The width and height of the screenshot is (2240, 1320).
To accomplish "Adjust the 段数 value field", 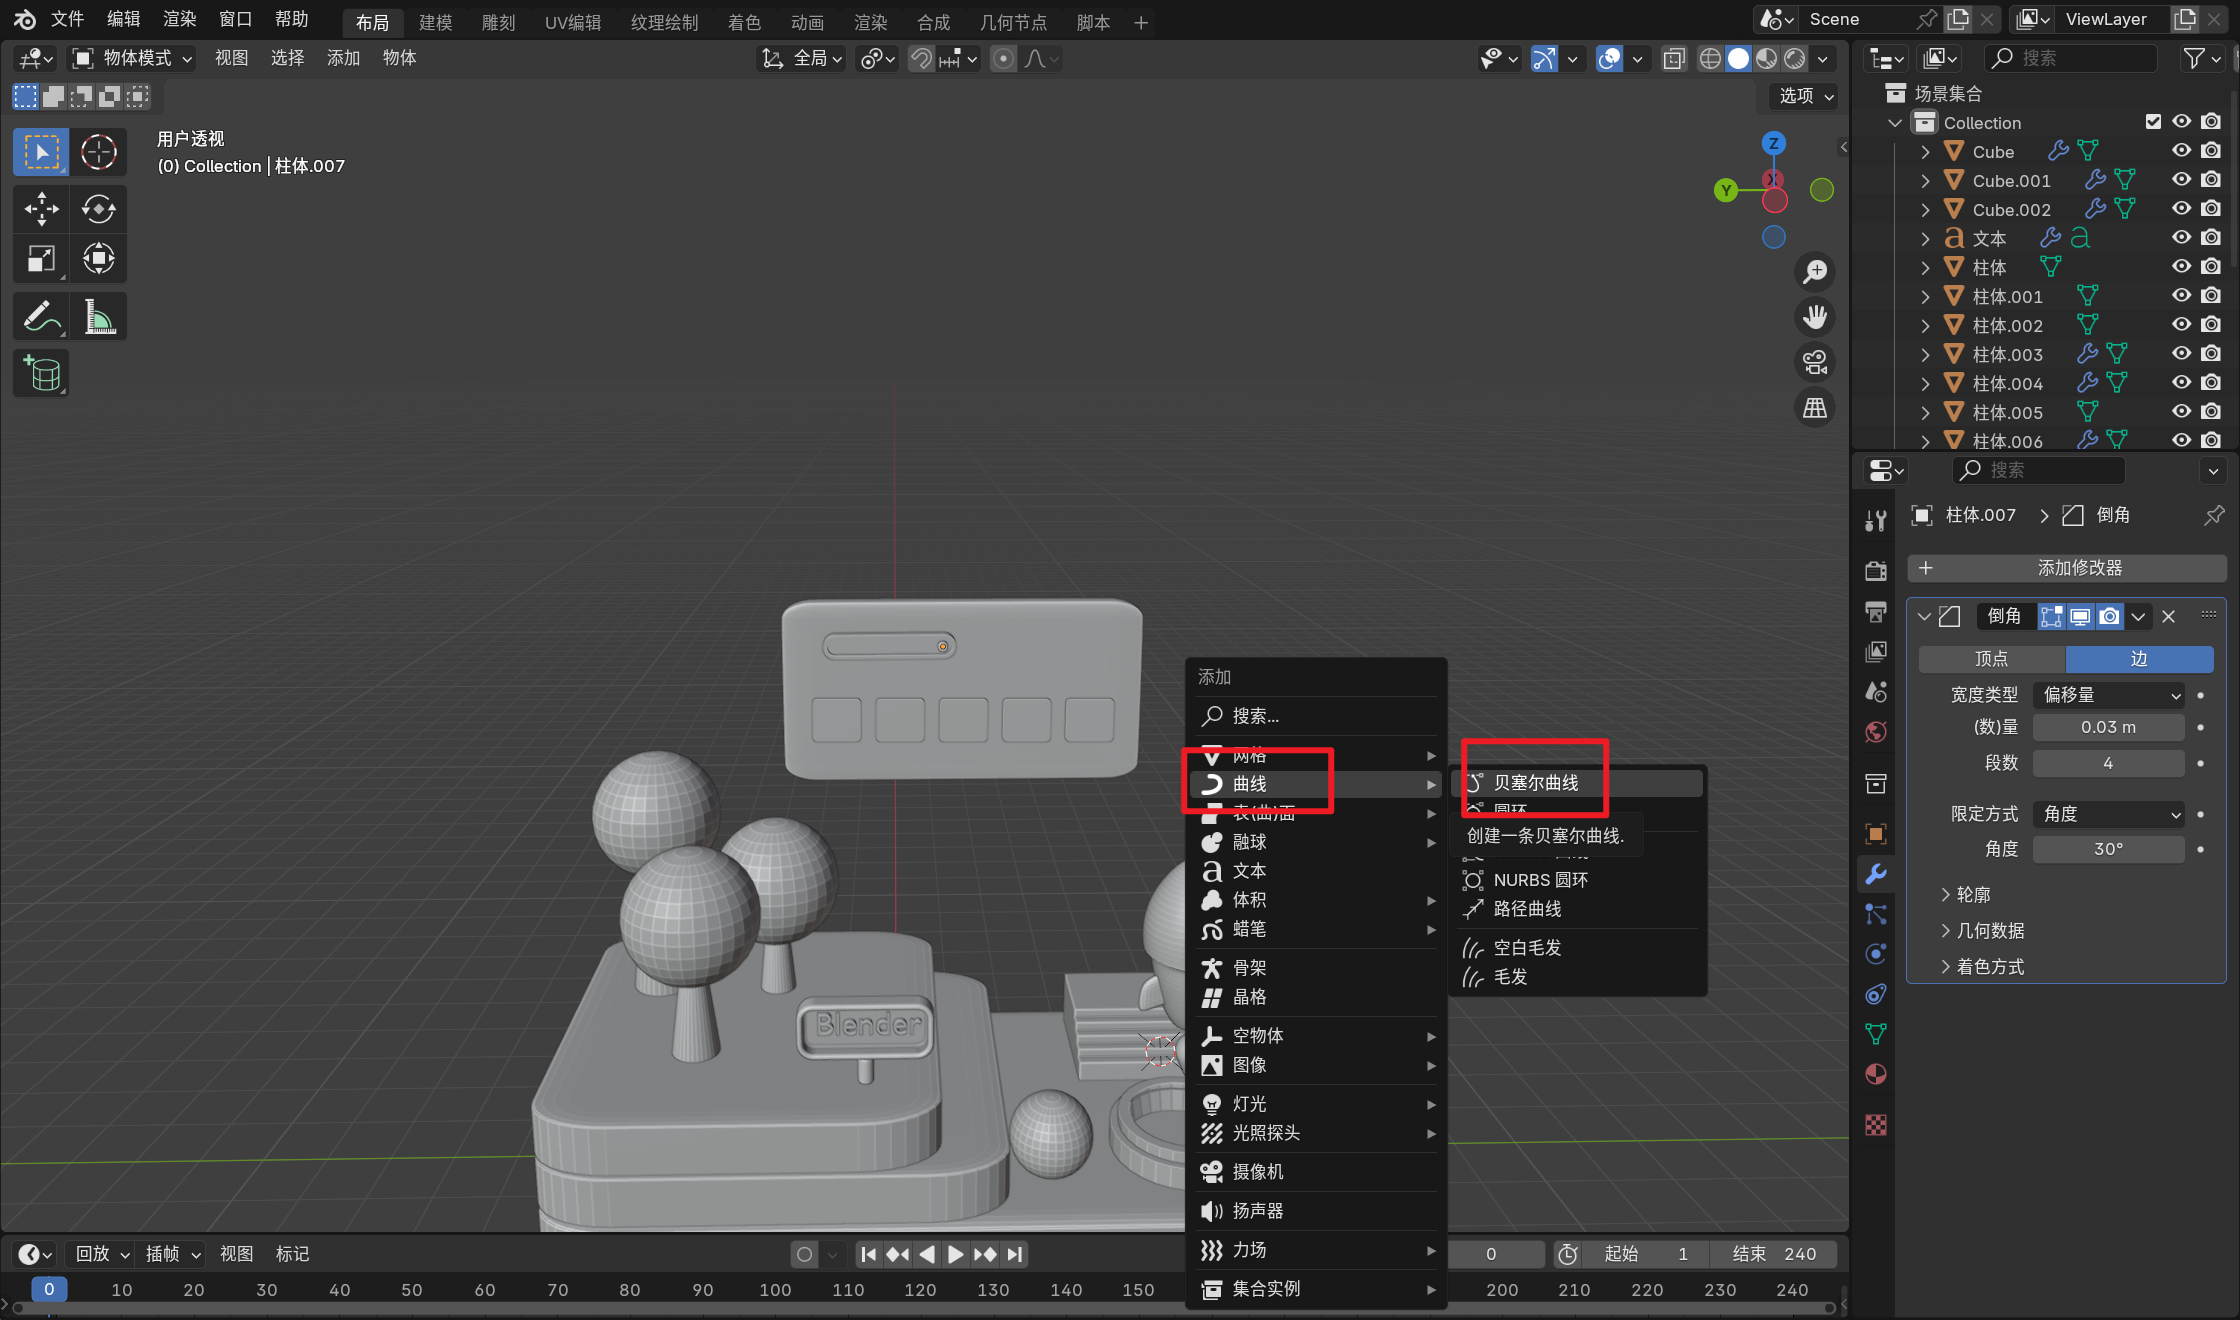I will [2108, 763].
